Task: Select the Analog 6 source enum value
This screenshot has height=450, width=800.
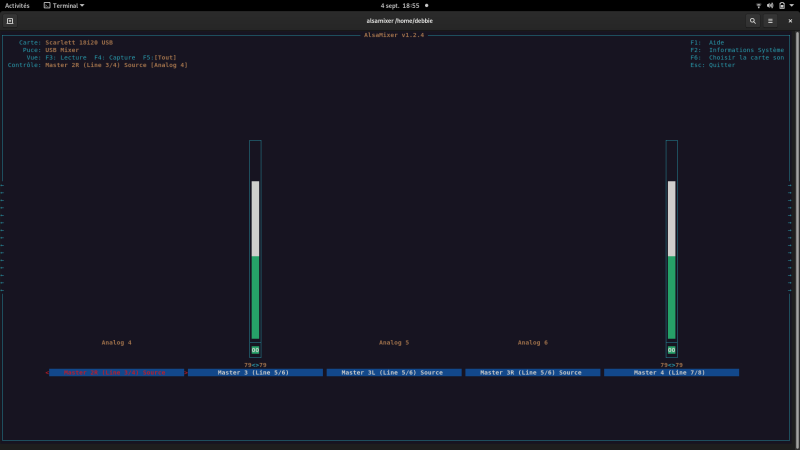Action: [533, 342]
